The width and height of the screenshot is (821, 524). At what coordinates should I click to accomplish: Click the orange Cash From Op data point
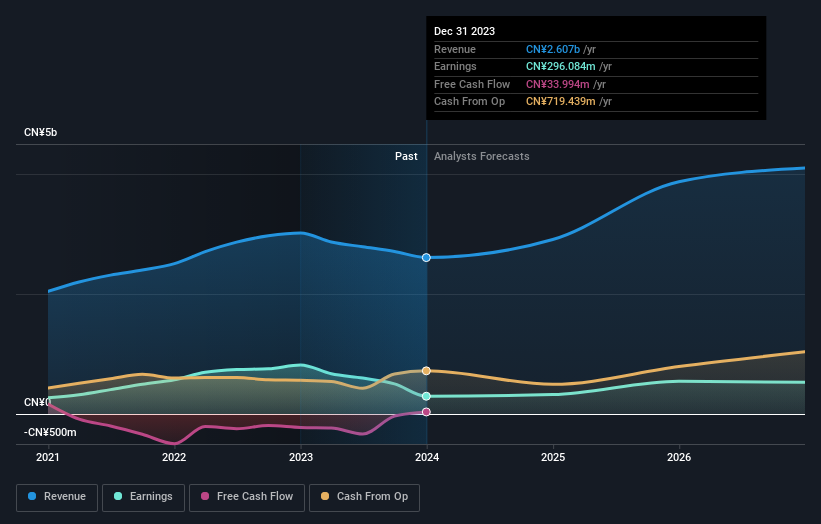click(x=426, y=371)
